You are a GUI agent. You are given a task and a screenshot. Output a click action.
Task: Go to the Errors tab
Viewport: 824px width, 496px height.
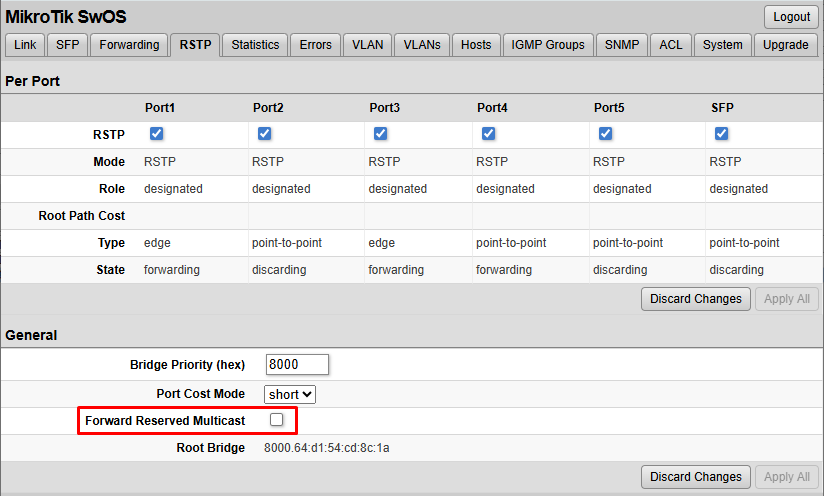tap(316, 45)
